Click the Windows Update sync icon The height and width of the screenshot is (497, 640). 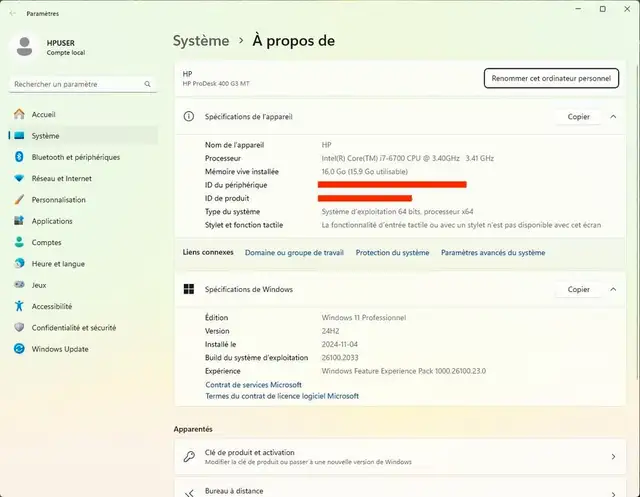19,348
